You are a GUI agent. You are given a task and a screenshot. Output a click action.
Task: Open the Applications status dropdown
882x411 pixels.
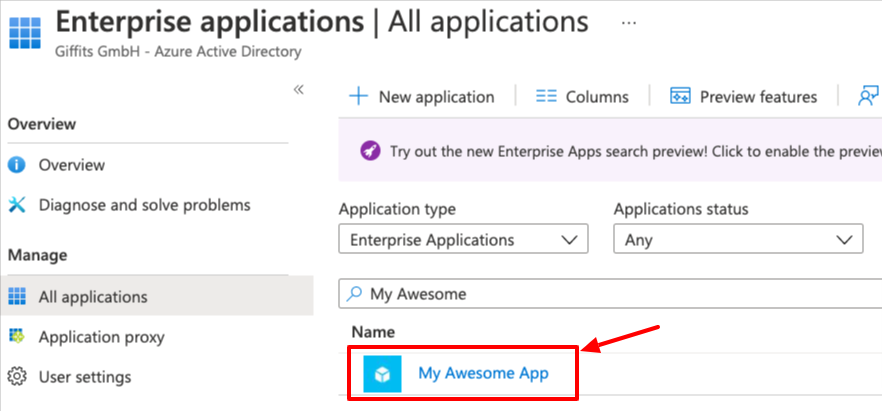pos(738,239)
